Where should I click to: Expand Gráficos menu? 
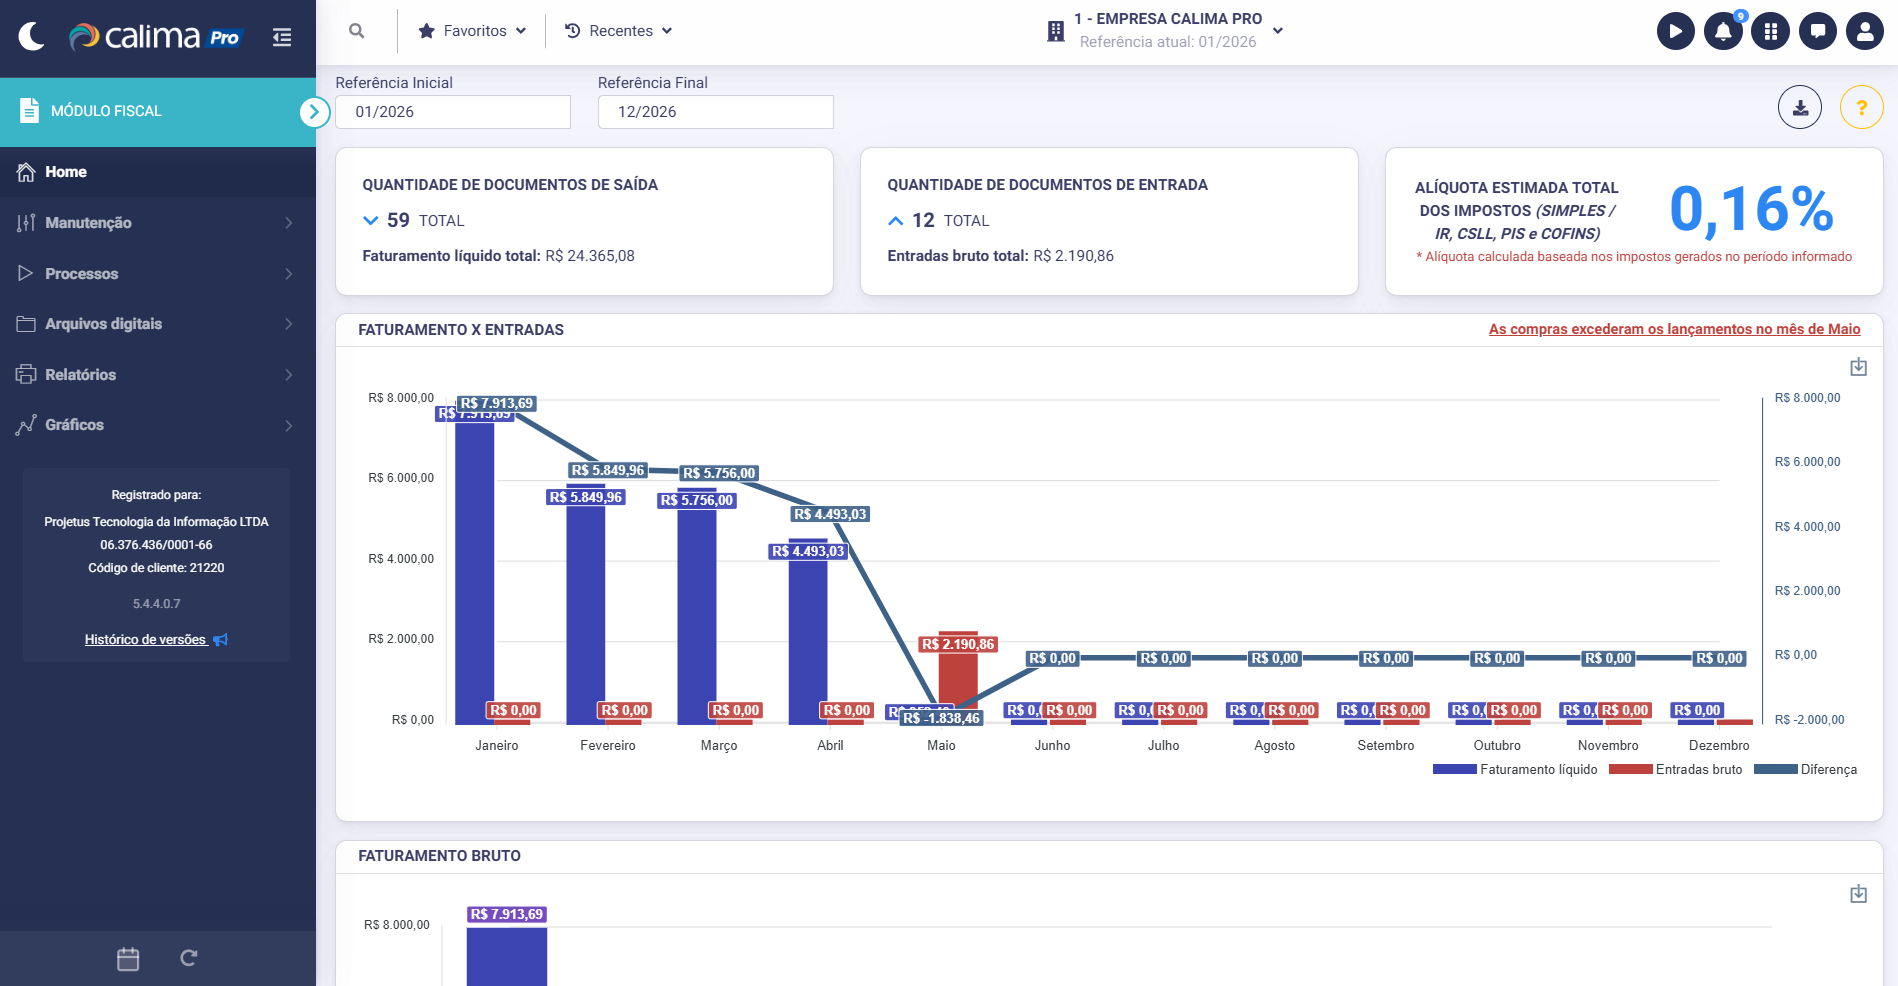point(158,425)
